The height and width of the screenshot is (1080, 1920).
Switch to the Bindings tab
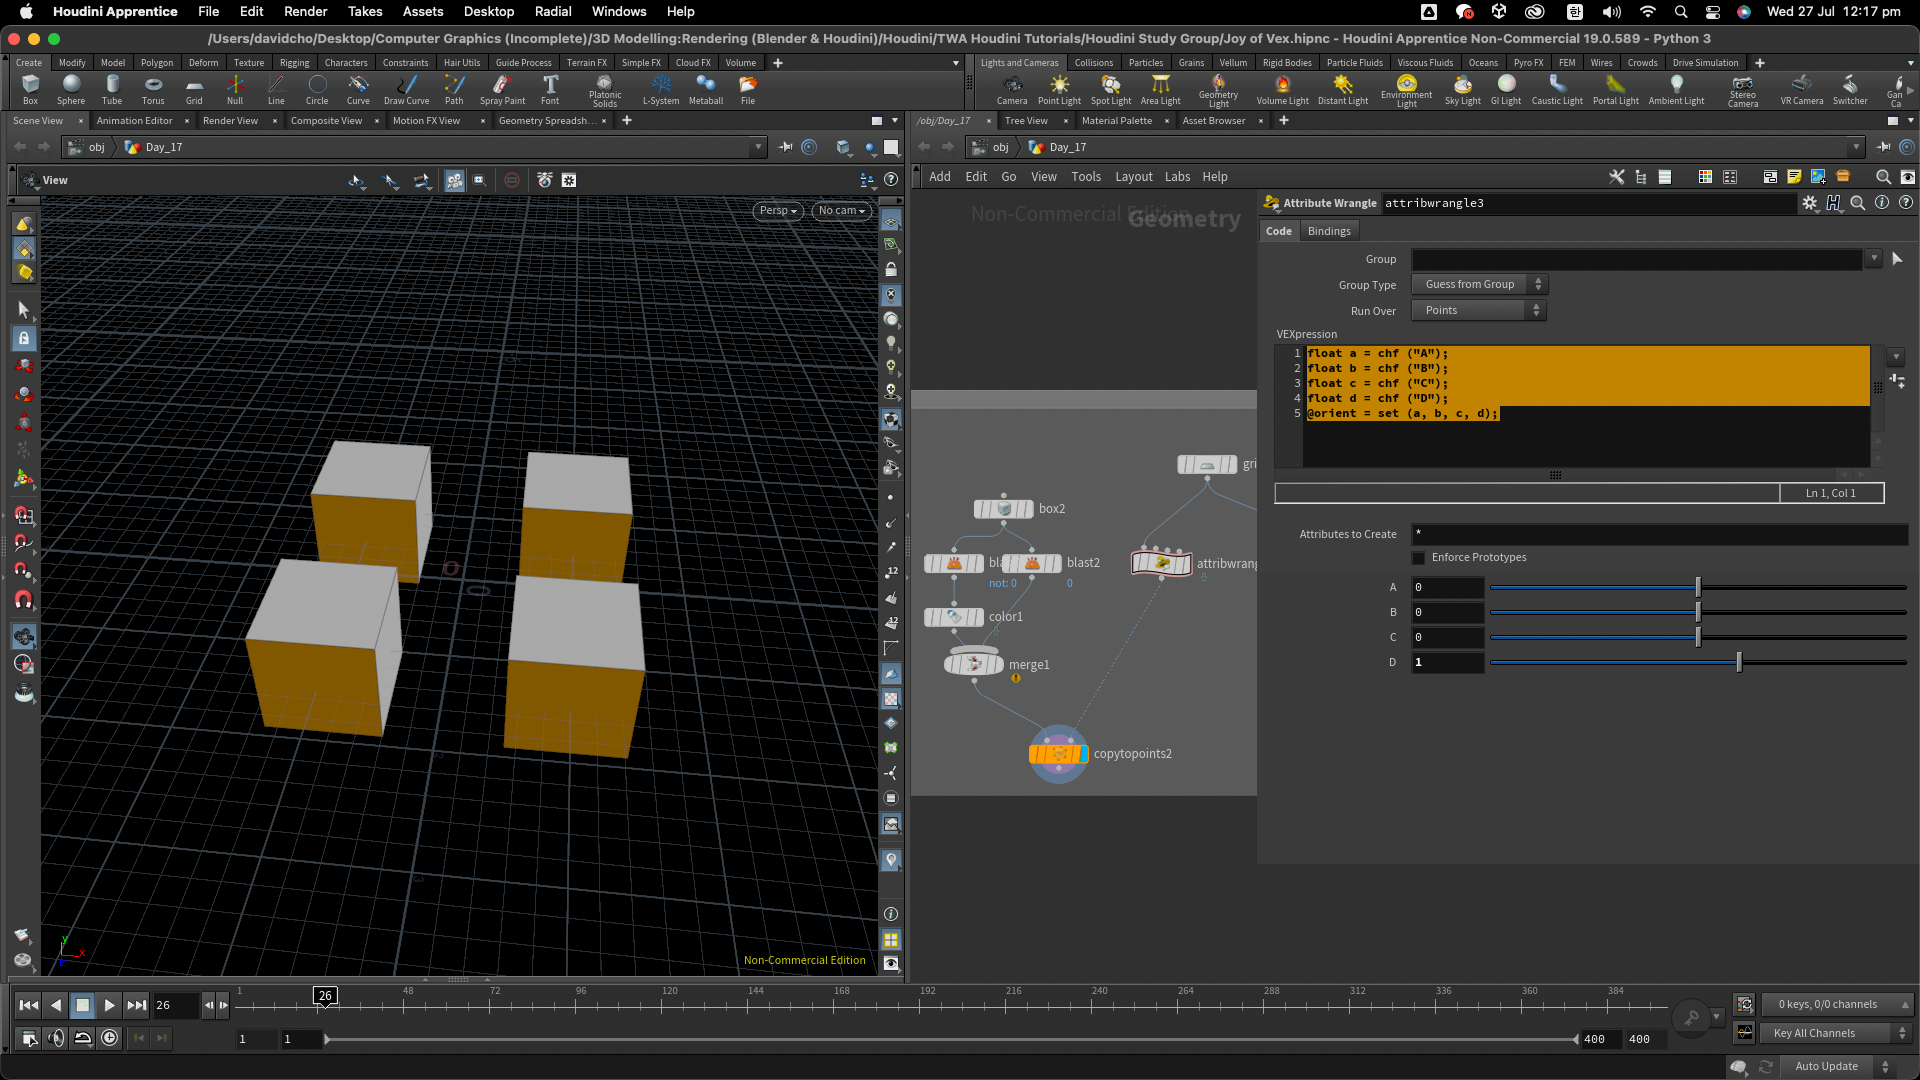(x=1328, y=231)
